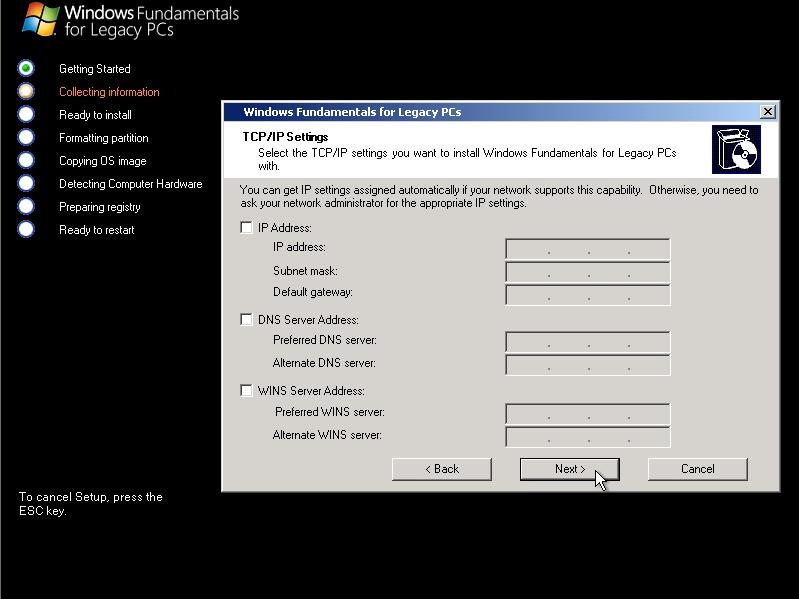Enable the DNS Server Address checkbox
Viewport: 799px width, 599px height.
point(246,319)
